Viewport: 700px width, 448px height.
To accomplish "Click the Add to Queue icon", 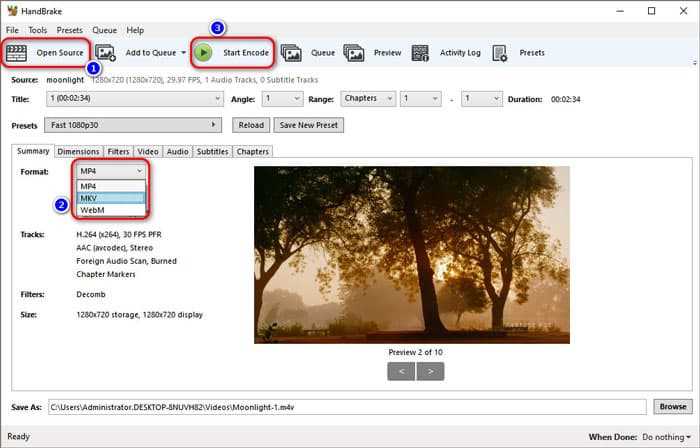I will click(x=107, y=52).
